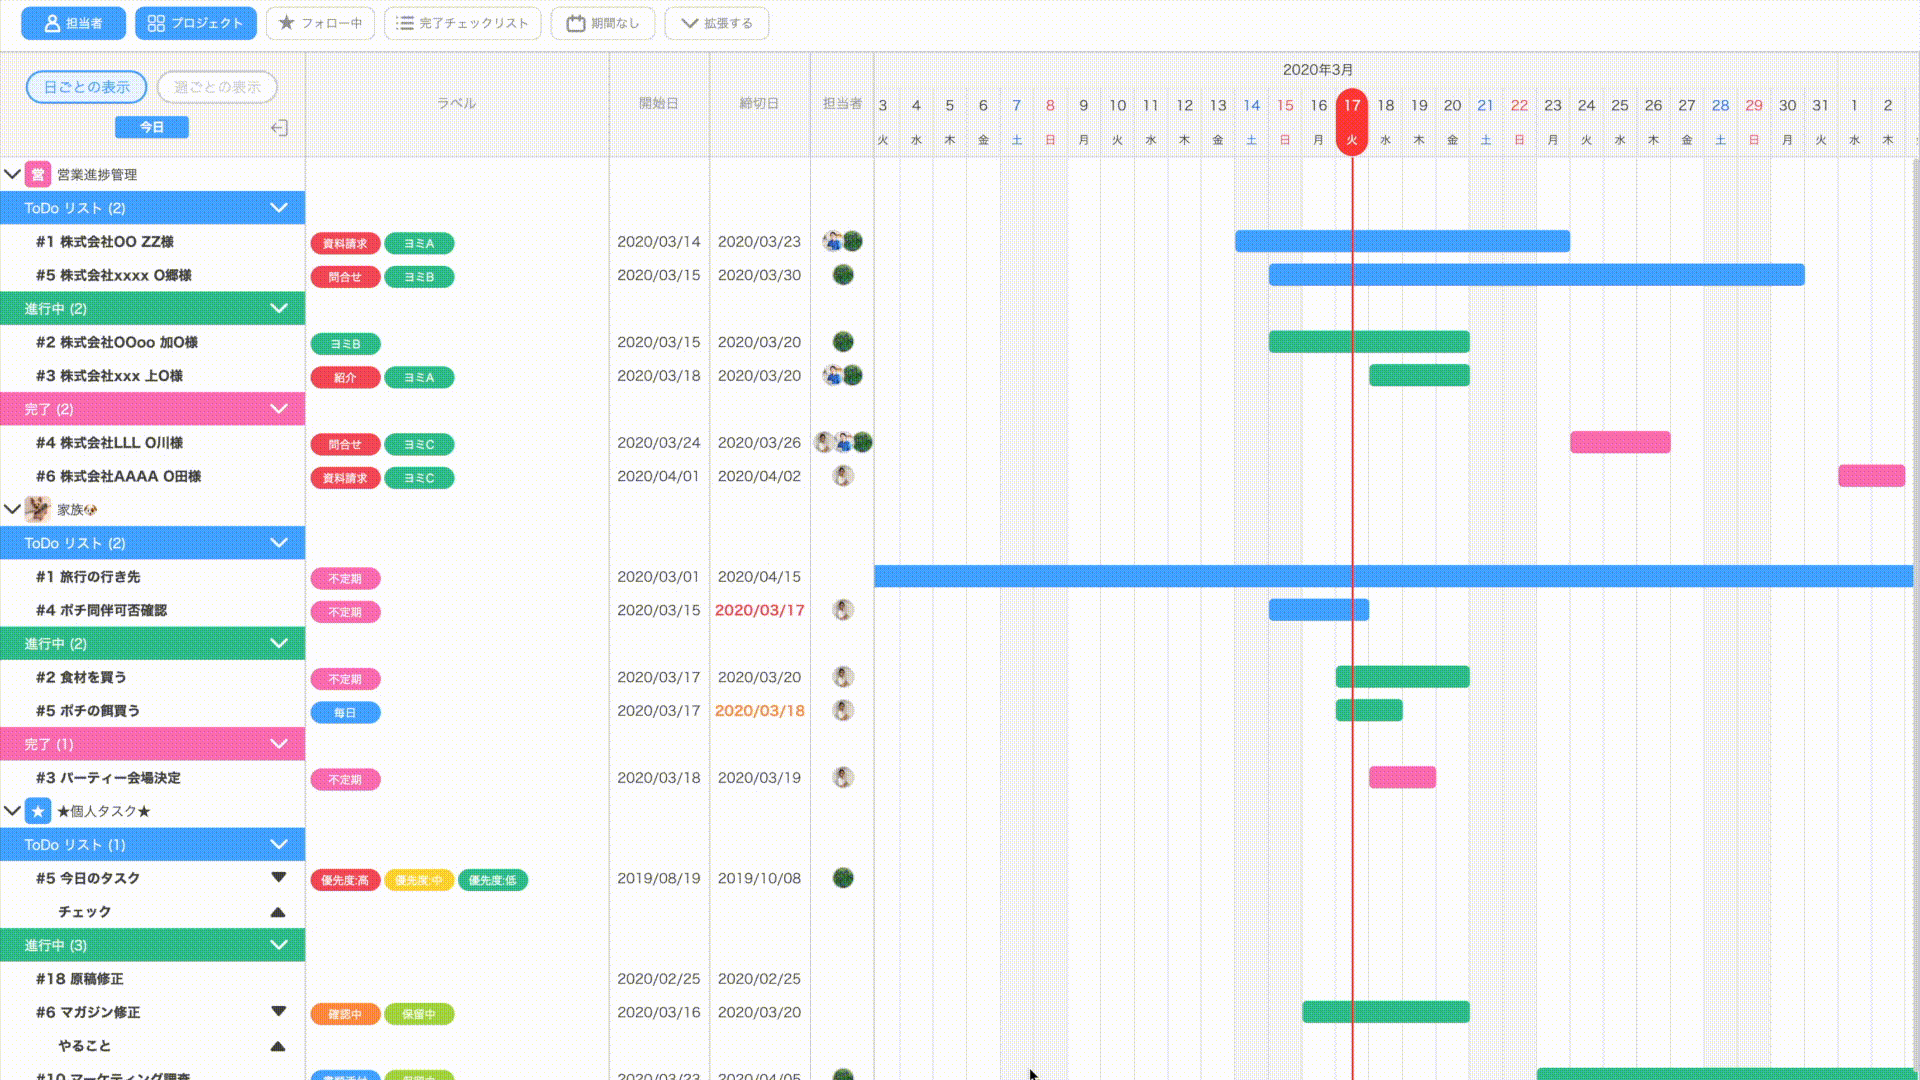This screenshot has height=1080, width=1920.
Task: Collapse the 営業進捗管理 project tree
Action: pyautogui.click(x=12, y=174)
